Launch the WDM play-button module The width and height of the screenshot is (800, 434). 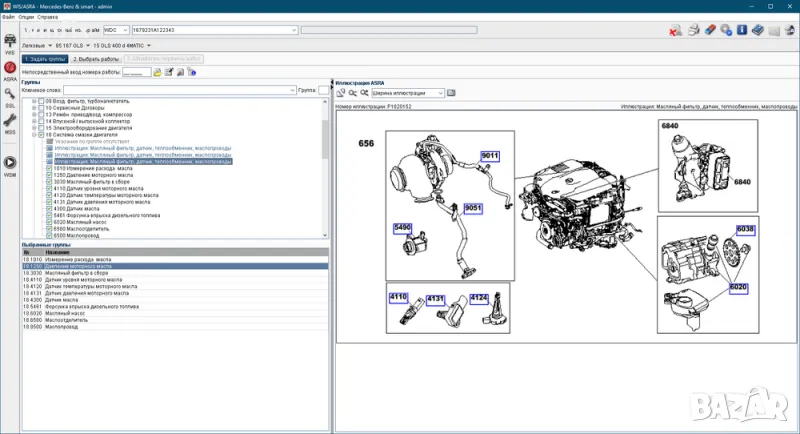[10, 163]
